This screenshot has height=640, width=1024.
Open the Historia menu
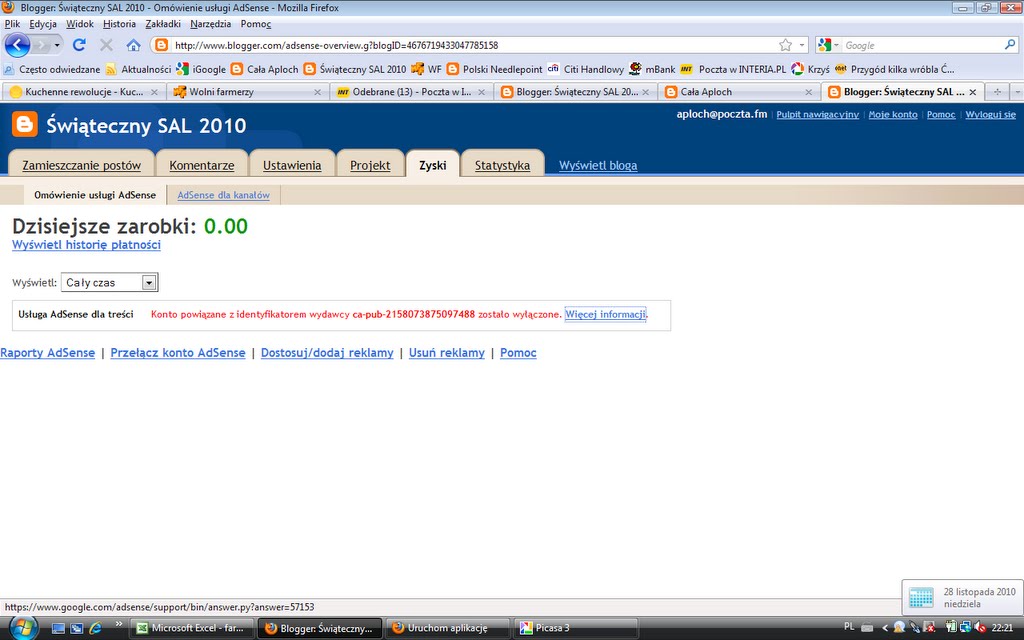pos(120,24)
